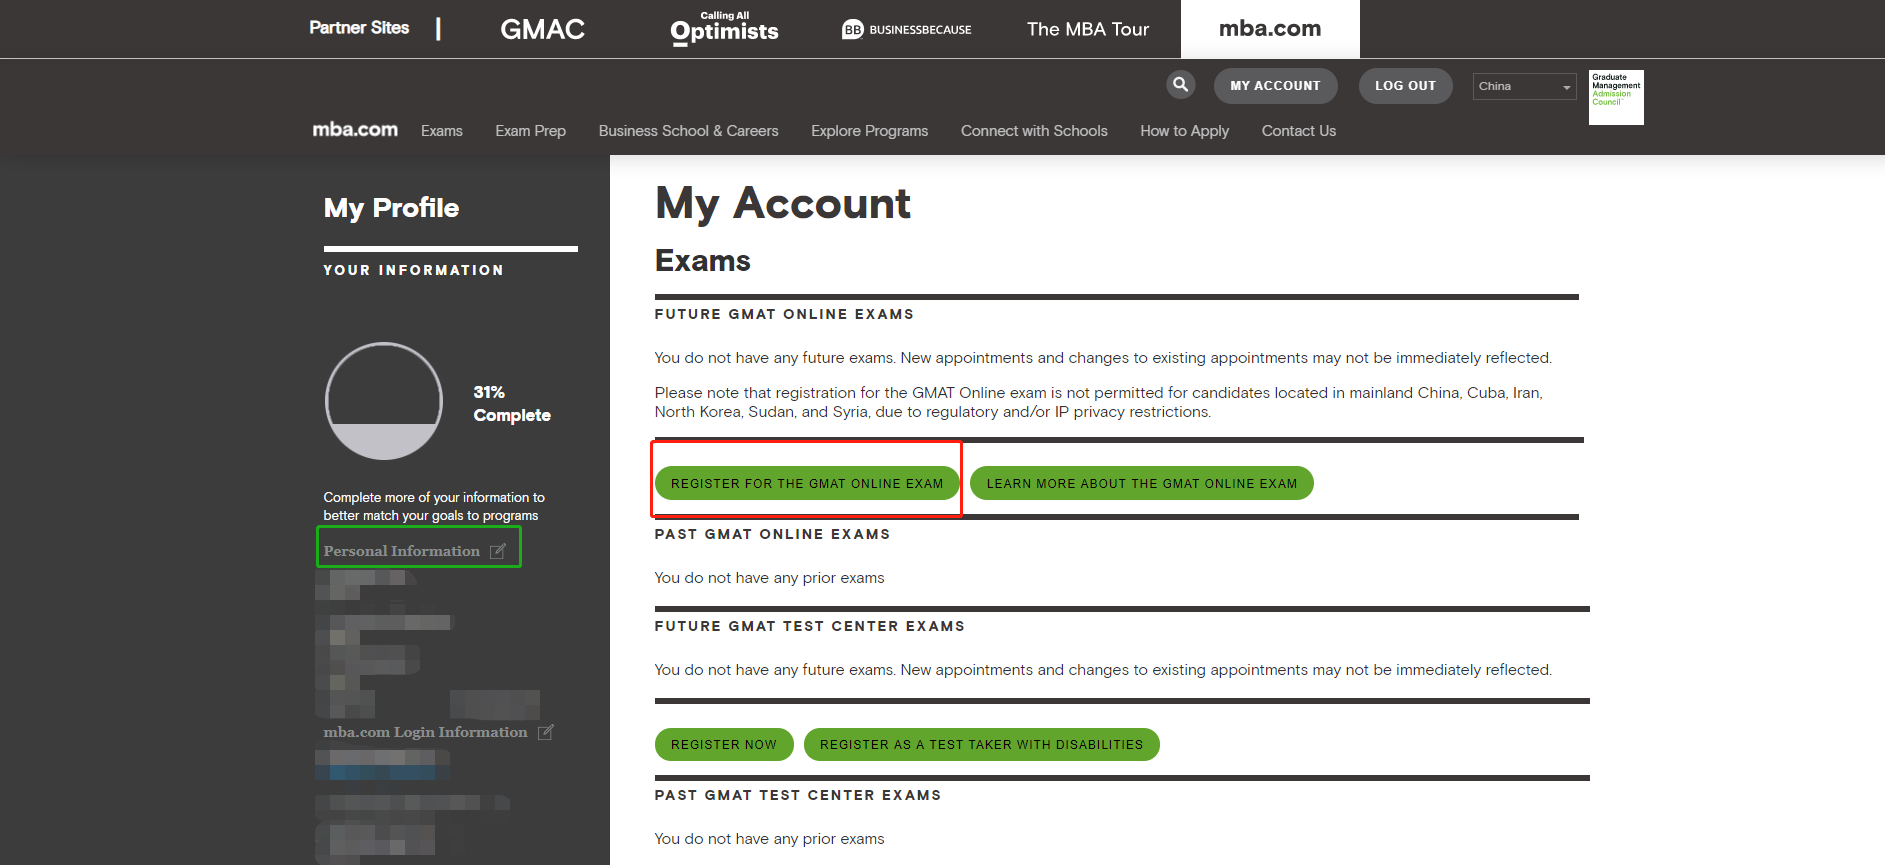
Task: Open the Calling All Optimists logo
Action: [x=724, y=29]
